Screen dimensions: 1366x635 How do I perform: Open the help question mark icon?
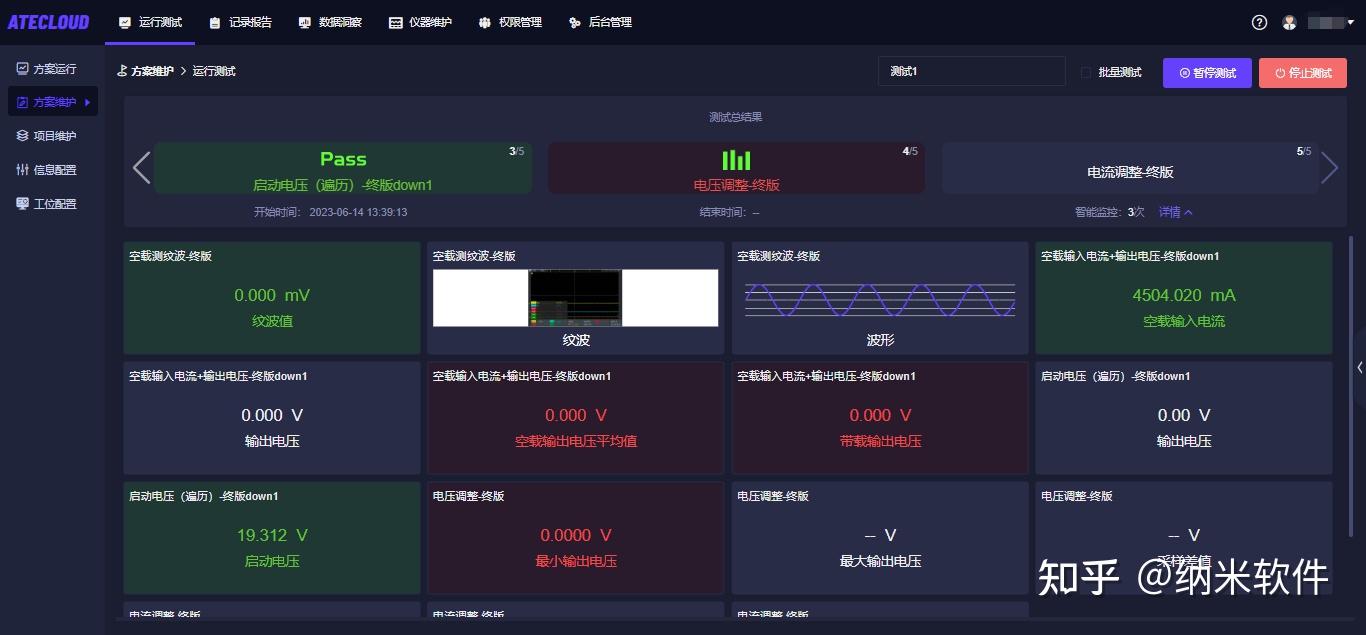[1258, 22]
